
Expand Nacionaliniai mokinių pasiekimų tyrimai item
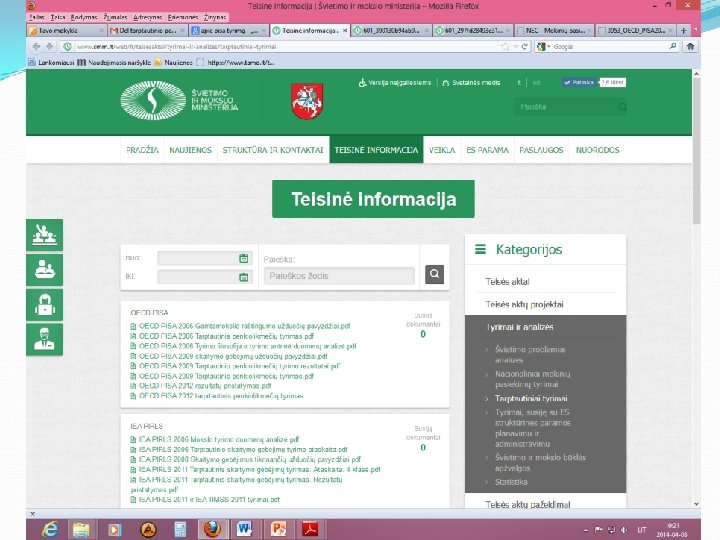click(487, 374)
